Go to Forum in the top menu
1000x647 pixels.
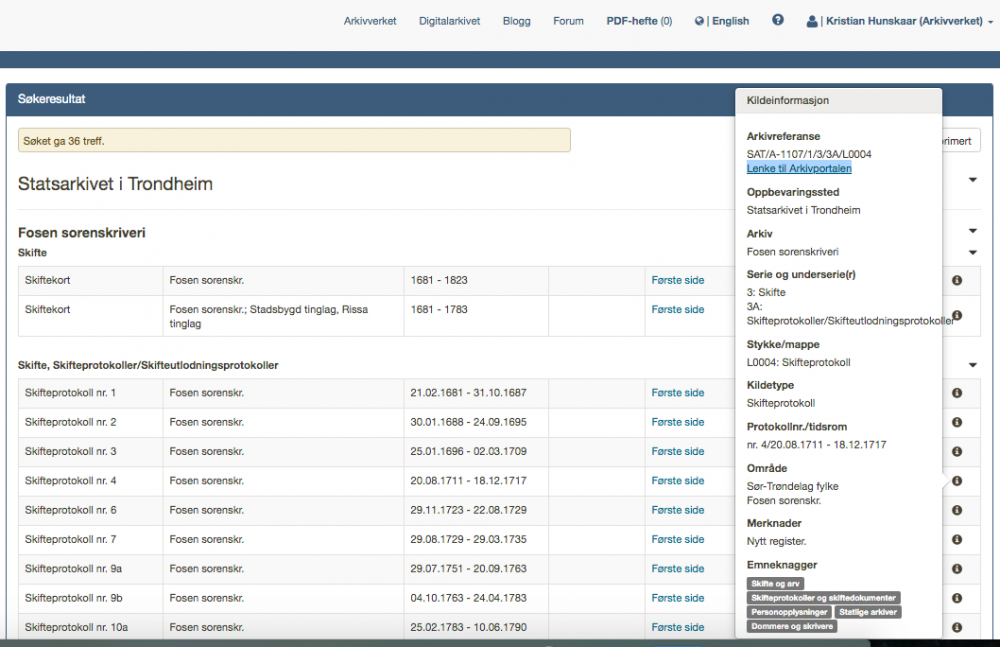(x=568, y=21)
